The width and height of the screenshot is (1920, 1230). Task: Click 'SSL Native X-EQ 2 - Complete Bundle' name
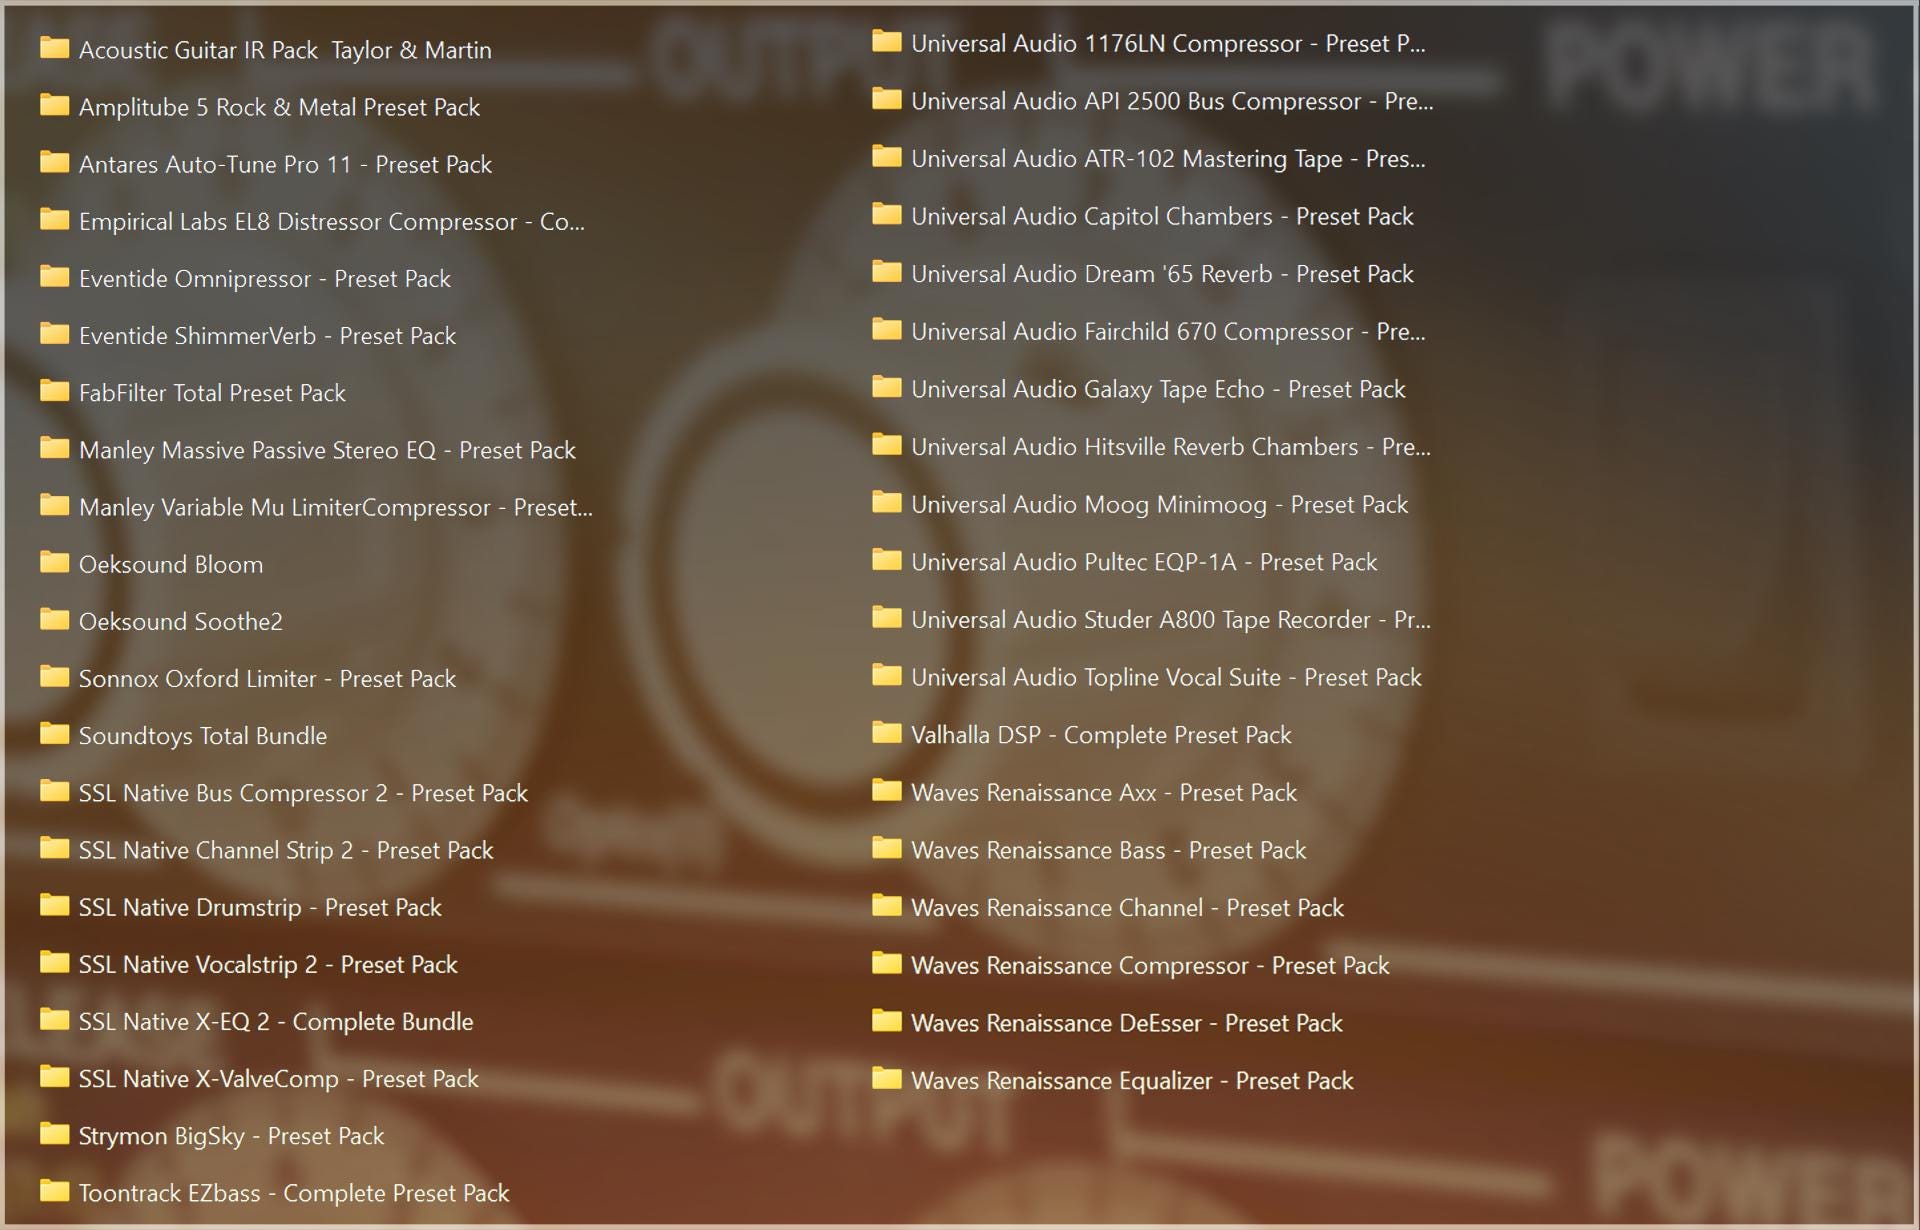point(276,1022)
